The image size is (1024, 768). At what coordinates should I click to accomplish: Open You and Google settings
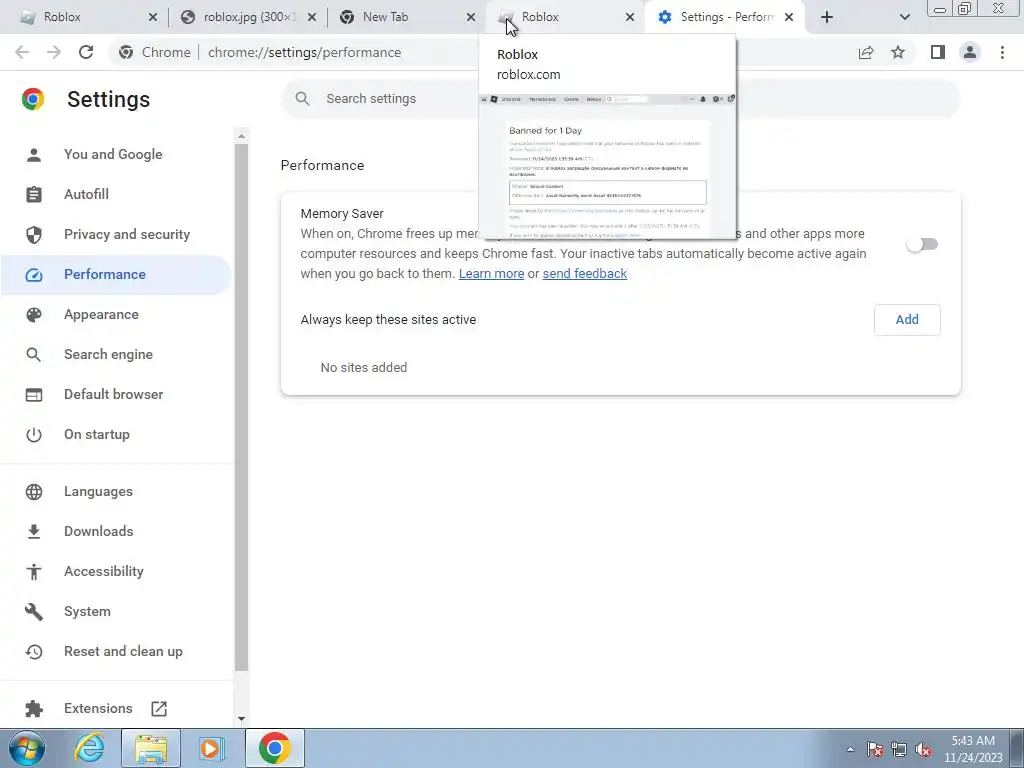tap(116, 154)
